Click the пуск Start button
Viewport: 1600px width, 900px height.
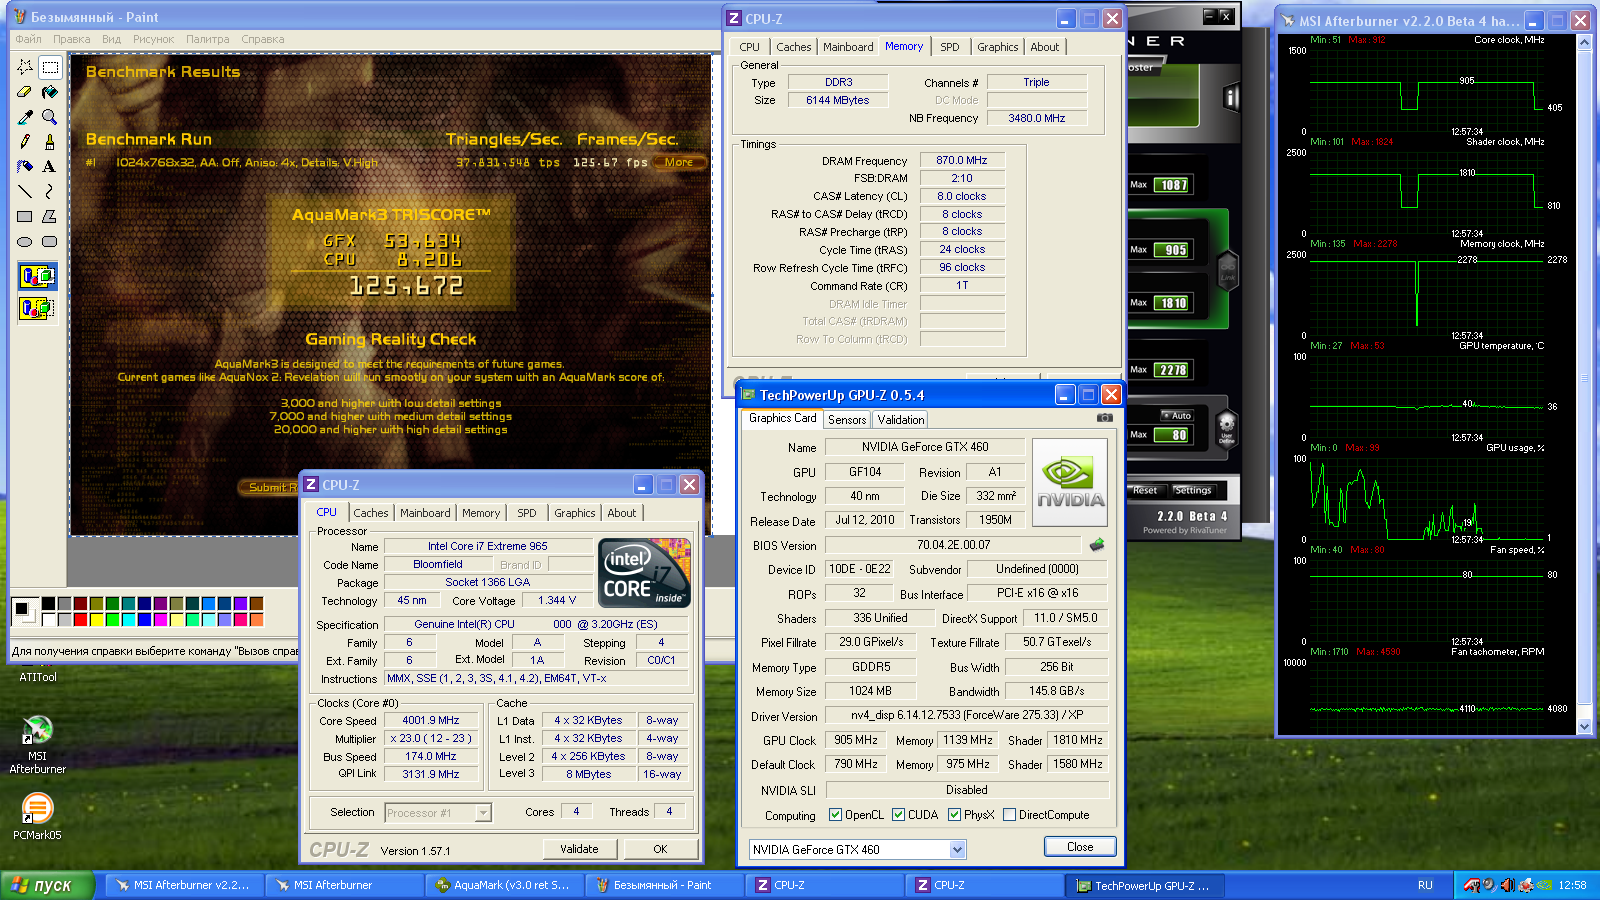coord(47,885)
